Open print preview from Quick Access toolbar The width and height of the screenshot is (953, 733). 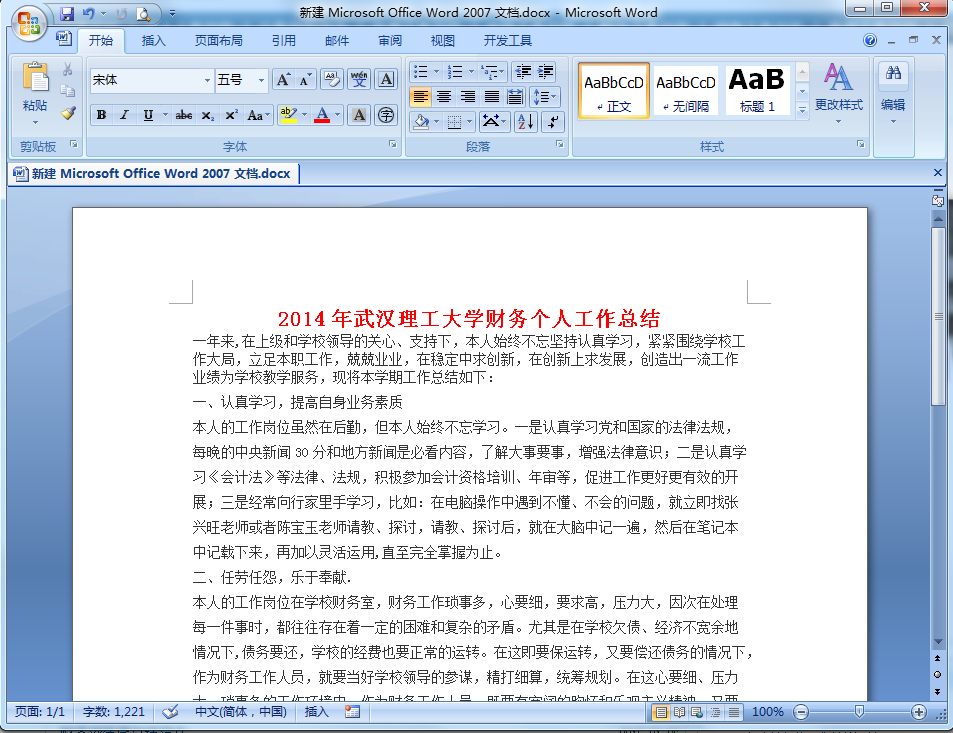[143, 13]
